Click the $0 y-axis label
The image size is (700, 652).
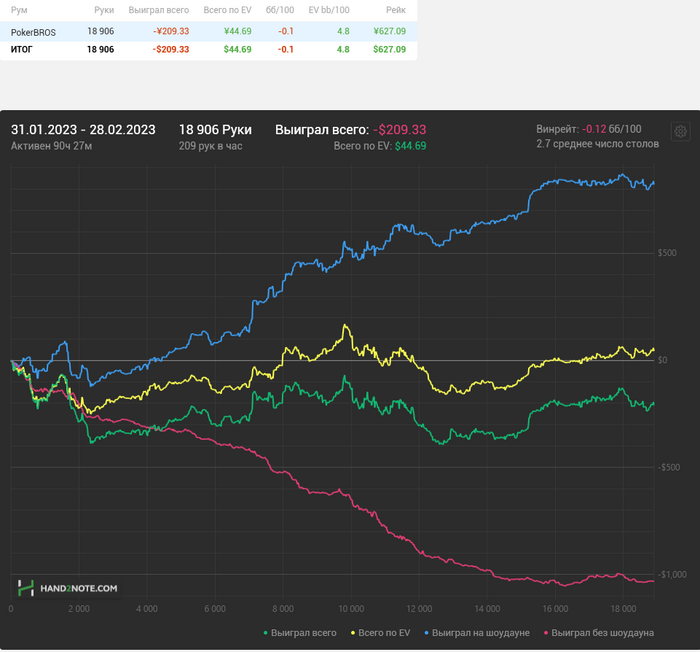(x=662, y=360)
